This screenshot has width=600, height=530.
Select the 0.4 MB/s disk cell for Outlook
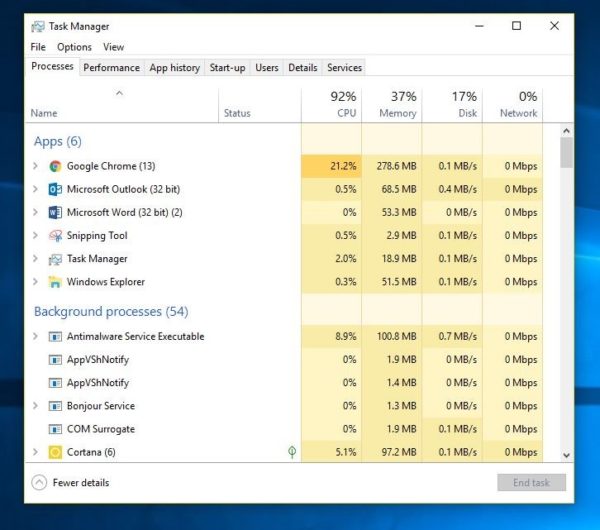tap(452, 189)
